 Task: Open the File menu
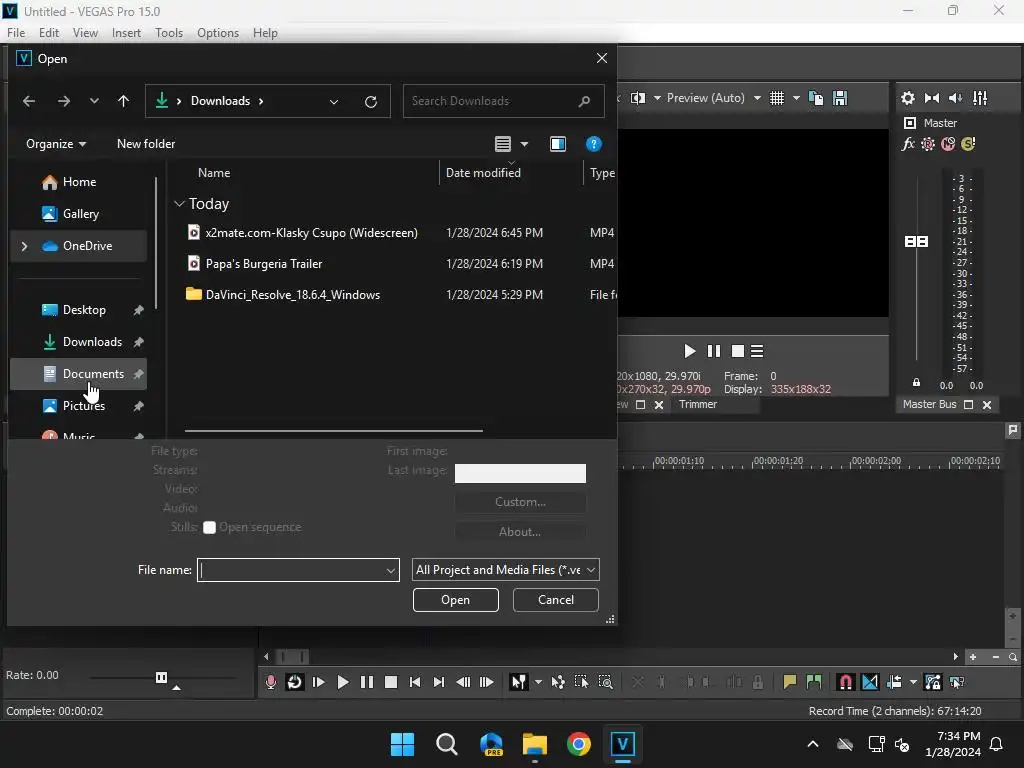16,33
